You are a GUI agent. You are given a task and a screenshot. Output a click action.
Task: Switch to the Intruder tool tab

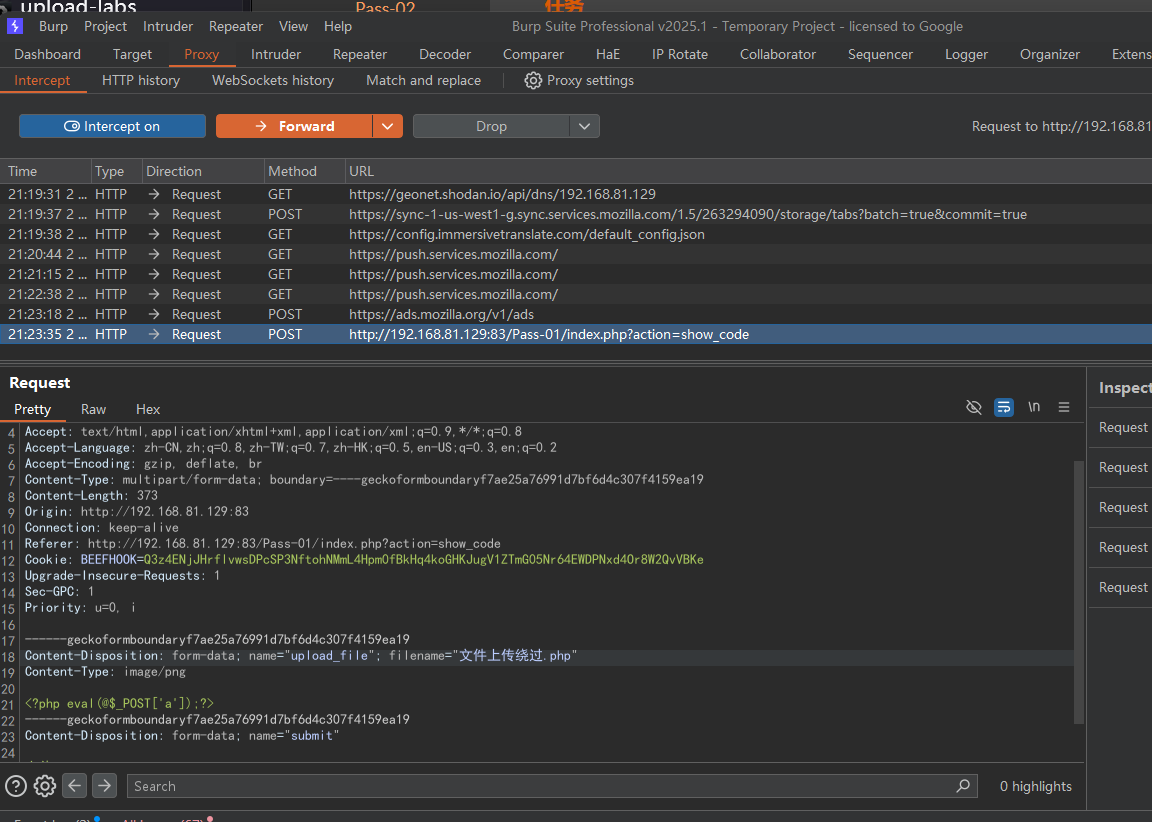pos(276,54)
